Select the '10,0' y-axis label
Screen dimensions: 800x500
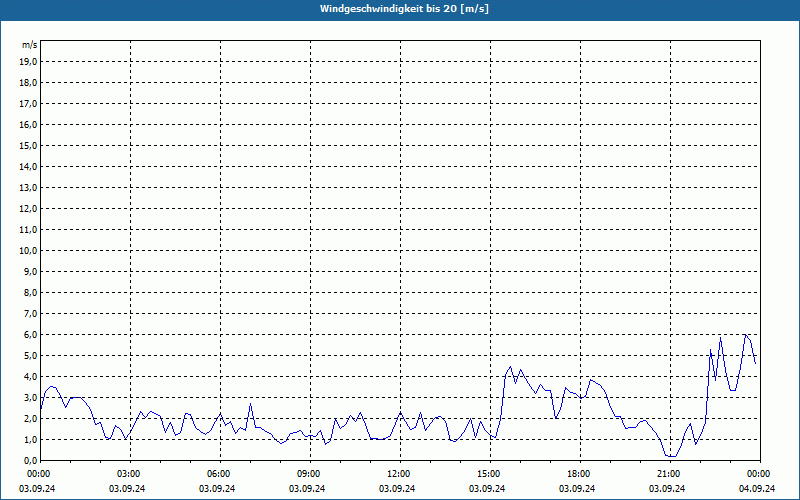pyautogui.click(x=28, y=251)
